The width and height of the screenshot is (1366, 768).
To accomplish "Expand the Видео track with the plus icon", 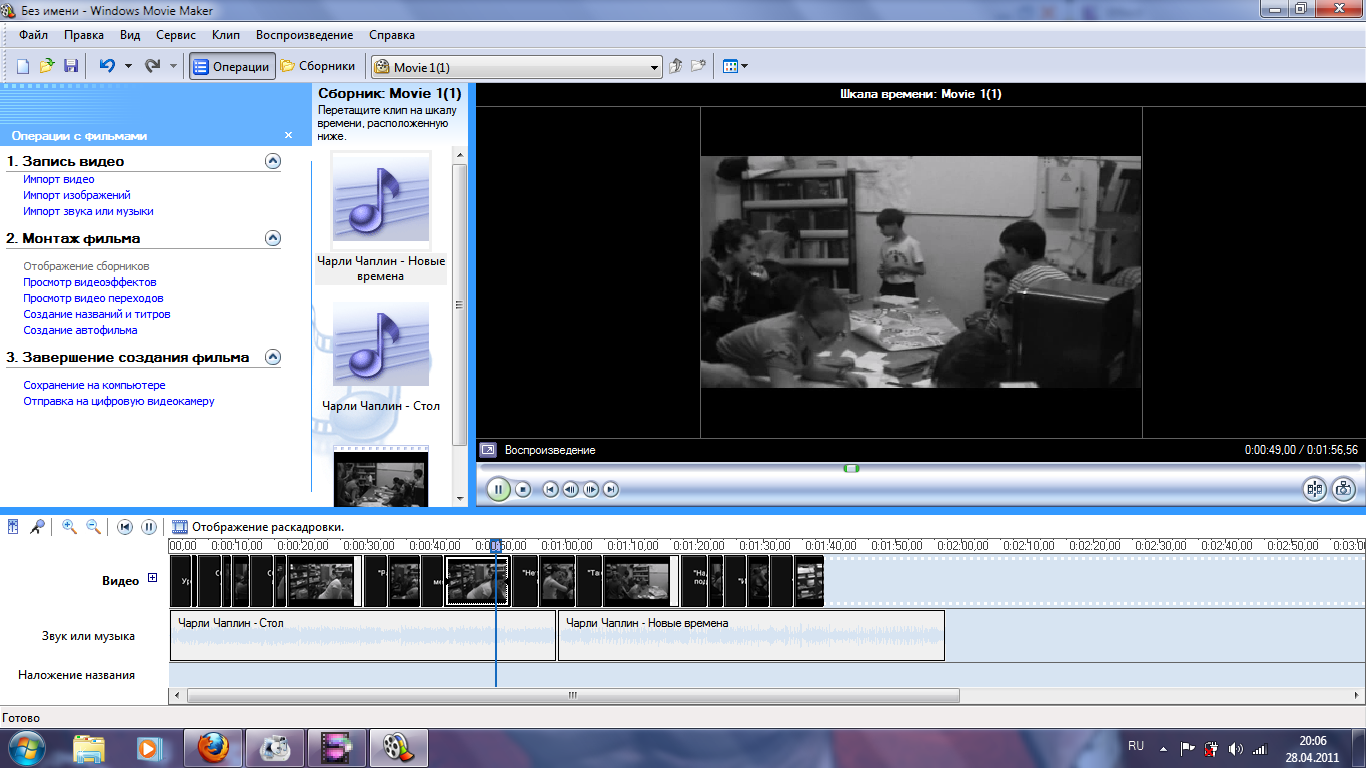I will pos(152,577).
